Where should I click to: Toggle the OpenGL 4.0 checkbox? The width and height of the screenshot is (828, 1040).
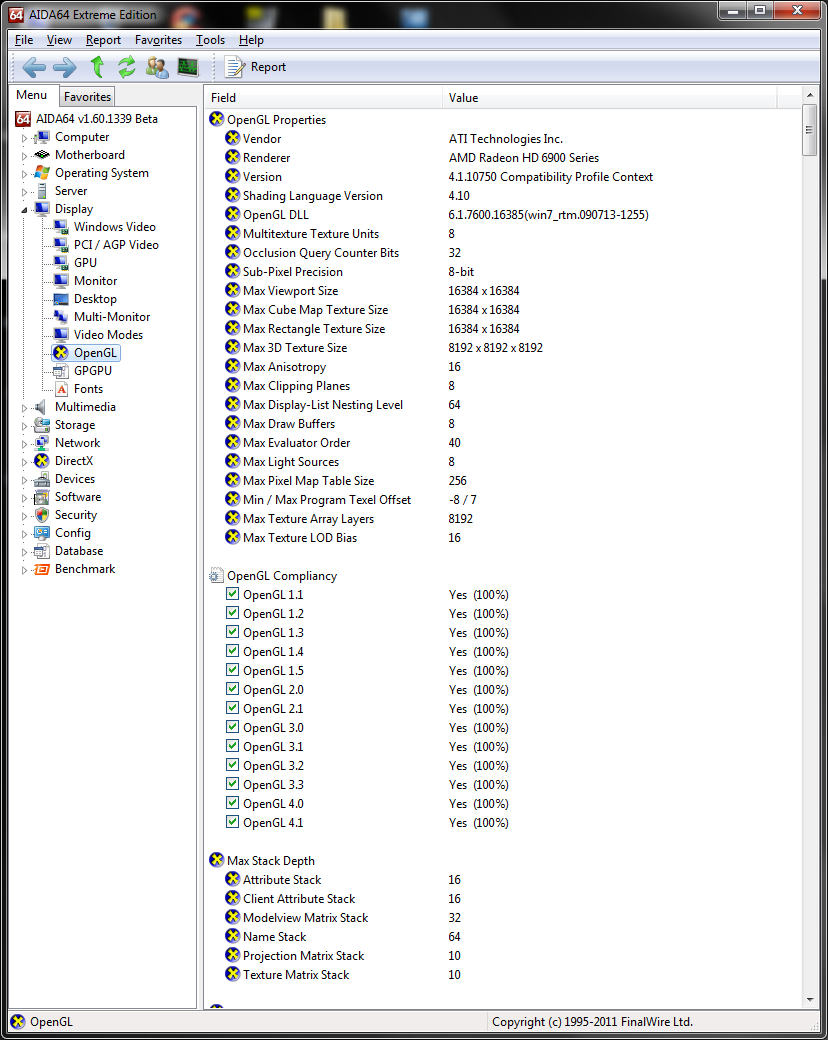point(232,803)
